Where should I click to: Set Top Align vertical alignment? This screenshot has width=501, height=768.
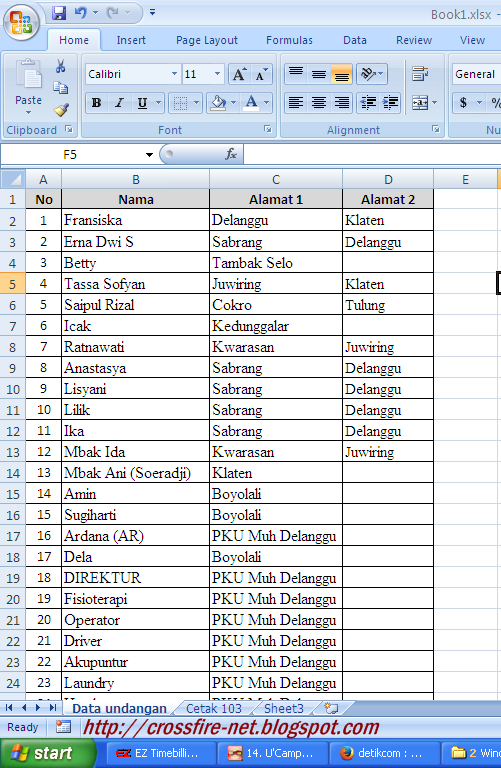click(x=296, y=74)
